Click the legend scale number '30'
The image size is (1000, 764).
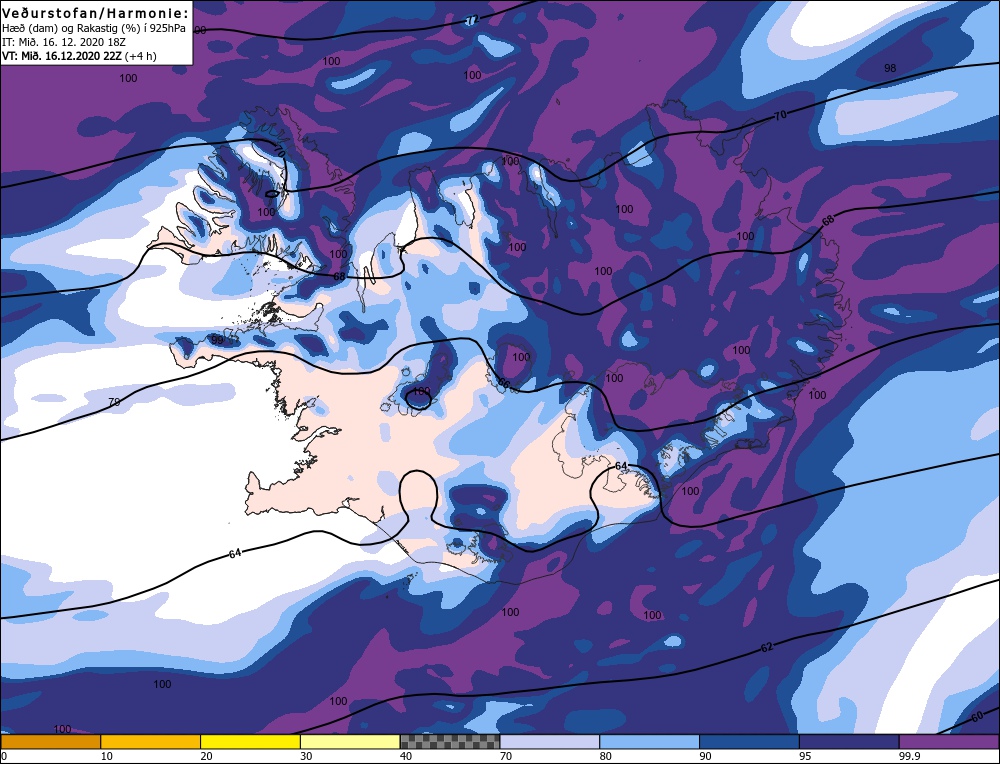306,756
